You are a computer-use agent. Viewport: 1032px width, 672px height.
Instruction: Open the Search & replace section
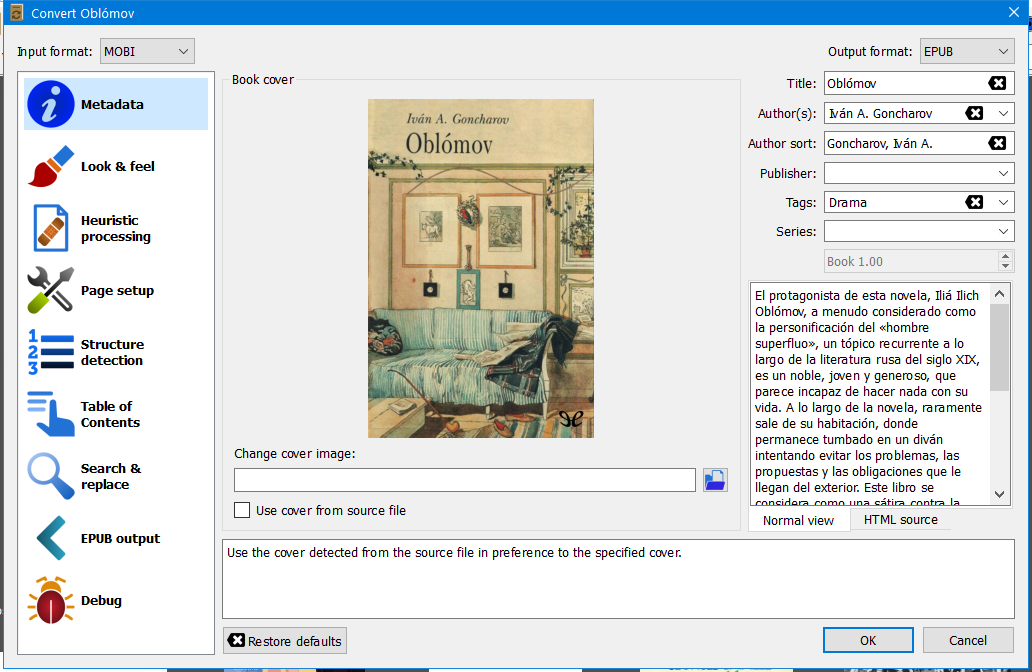pyautogui.click(x=116, y=476)
